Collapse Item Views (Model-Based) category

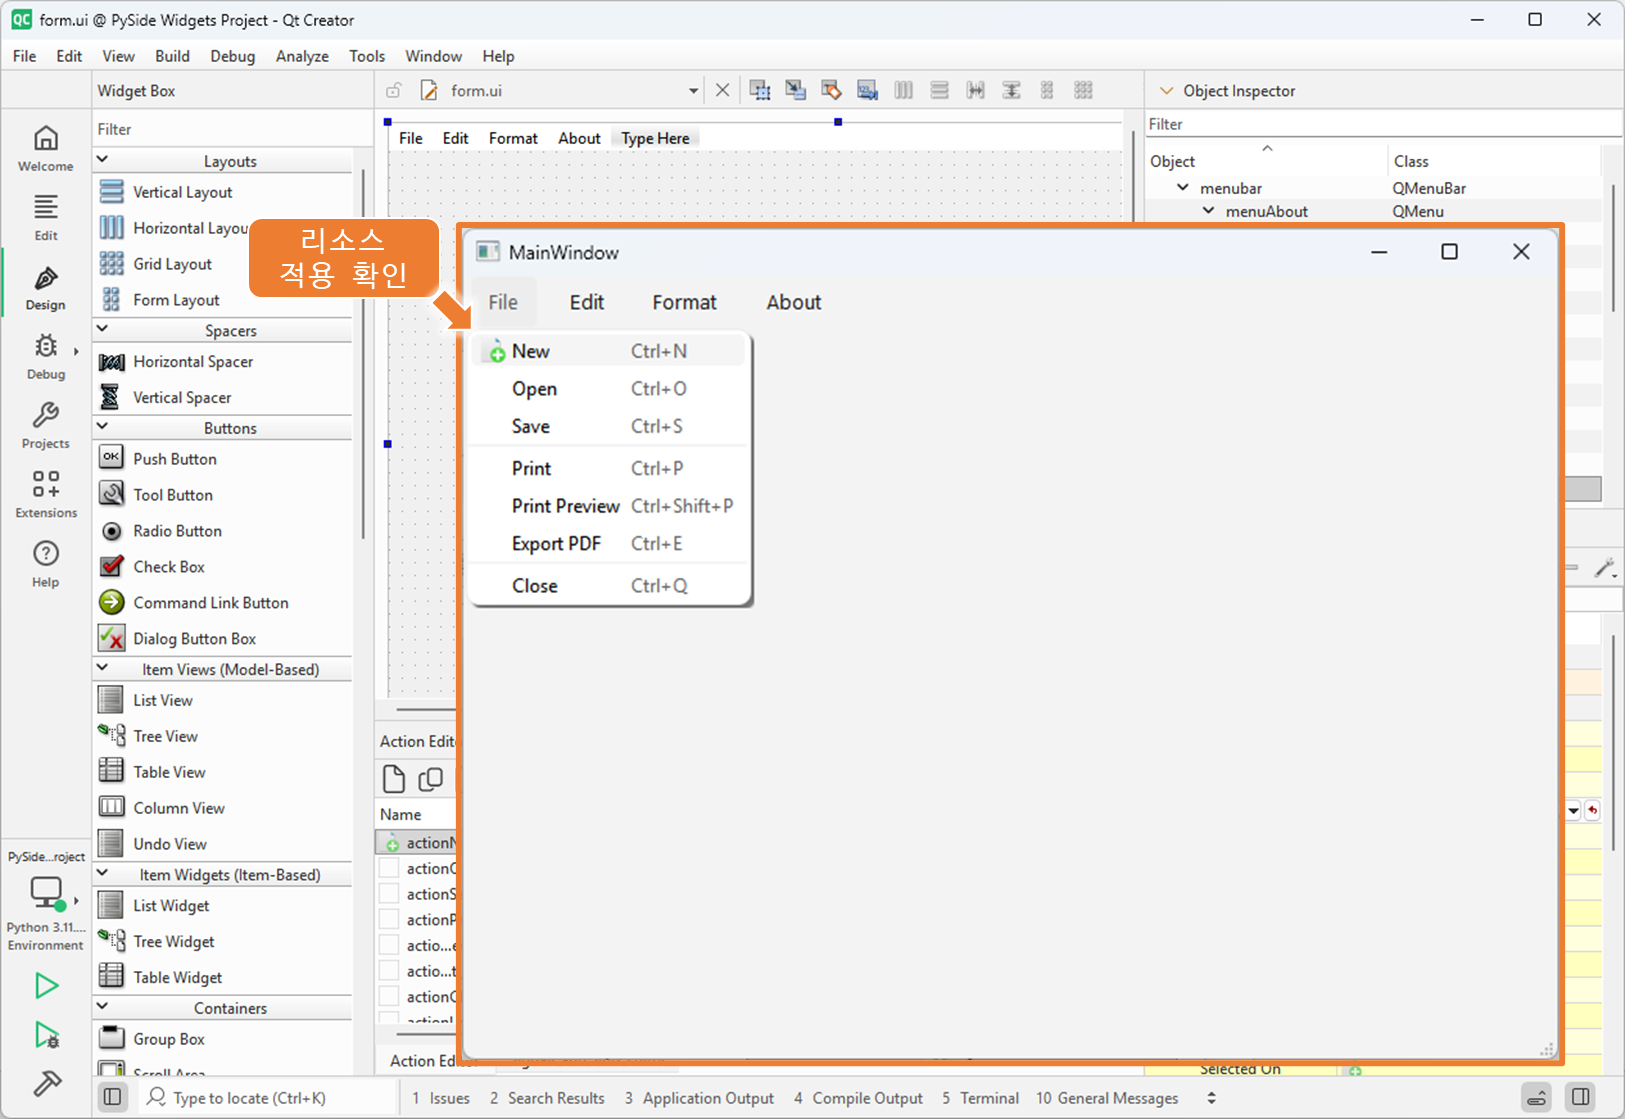[x=102, y=668]
